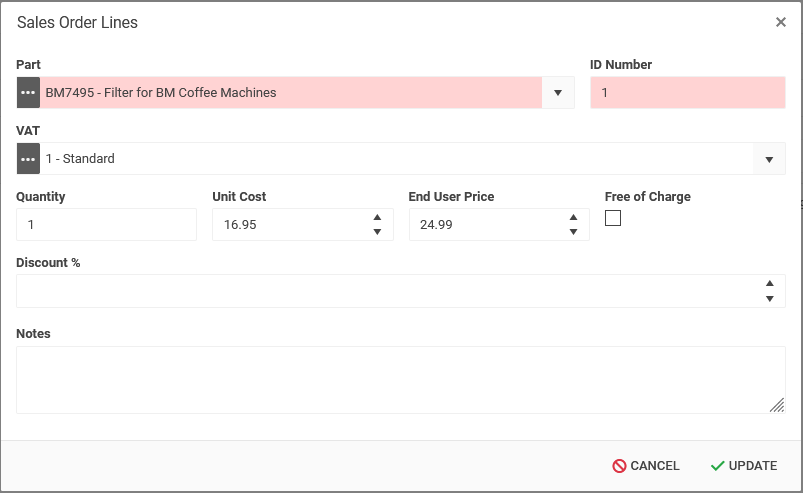Decrease Unit Cost with down arrow
Viewport: 803px width, 493px height.
(x=377, y=232)
